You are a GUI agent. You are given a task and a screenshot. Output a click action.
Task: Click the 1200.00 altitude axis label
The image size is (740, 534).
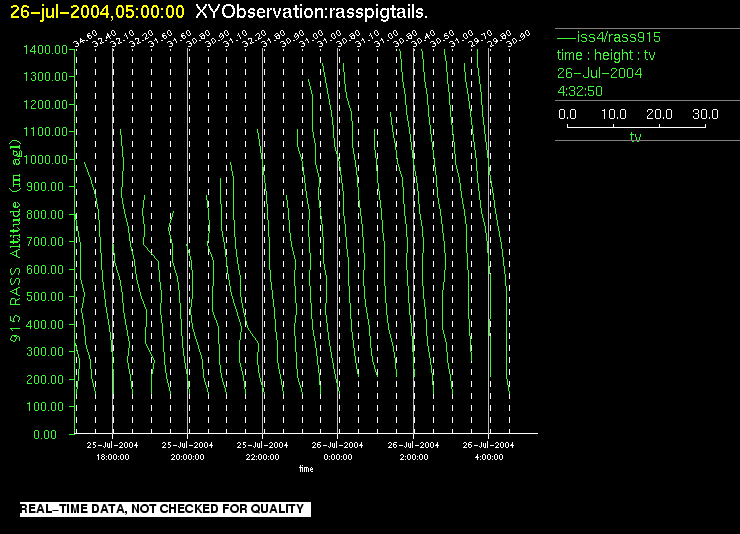(45, 104)
